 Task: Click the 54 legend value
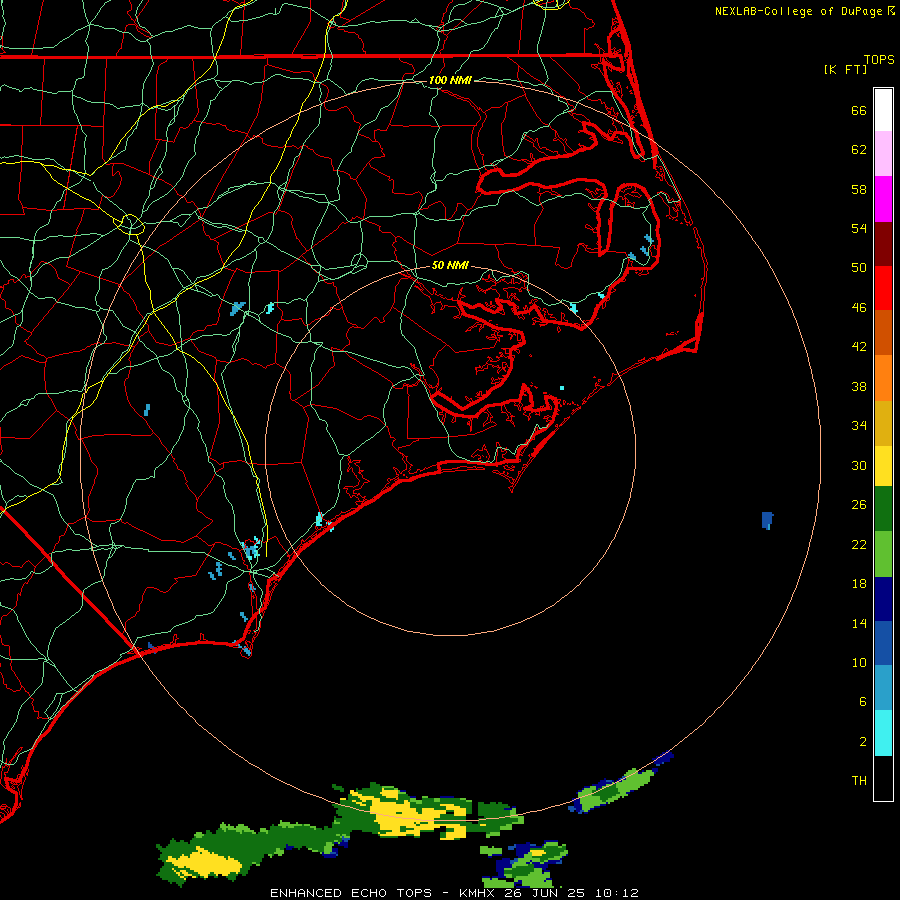click(x=859, y=228)
